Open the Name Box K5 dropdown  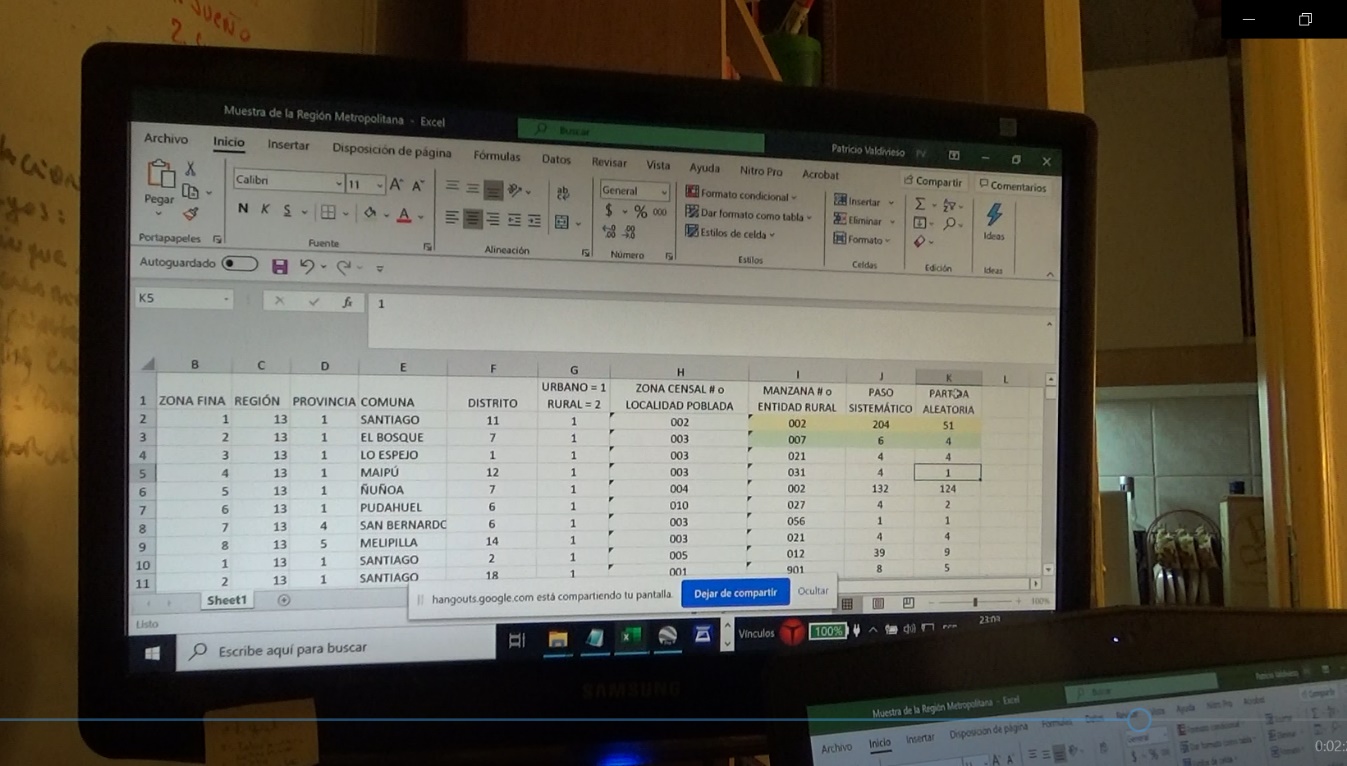pos(226,299)
